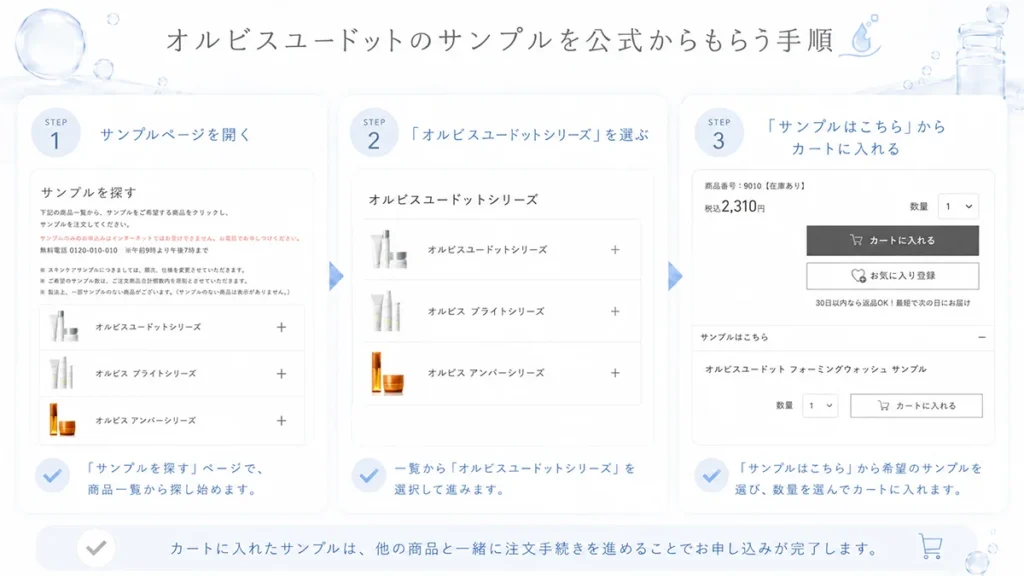
Task: Click the サンプルはこちら section label
Action: 734,337
